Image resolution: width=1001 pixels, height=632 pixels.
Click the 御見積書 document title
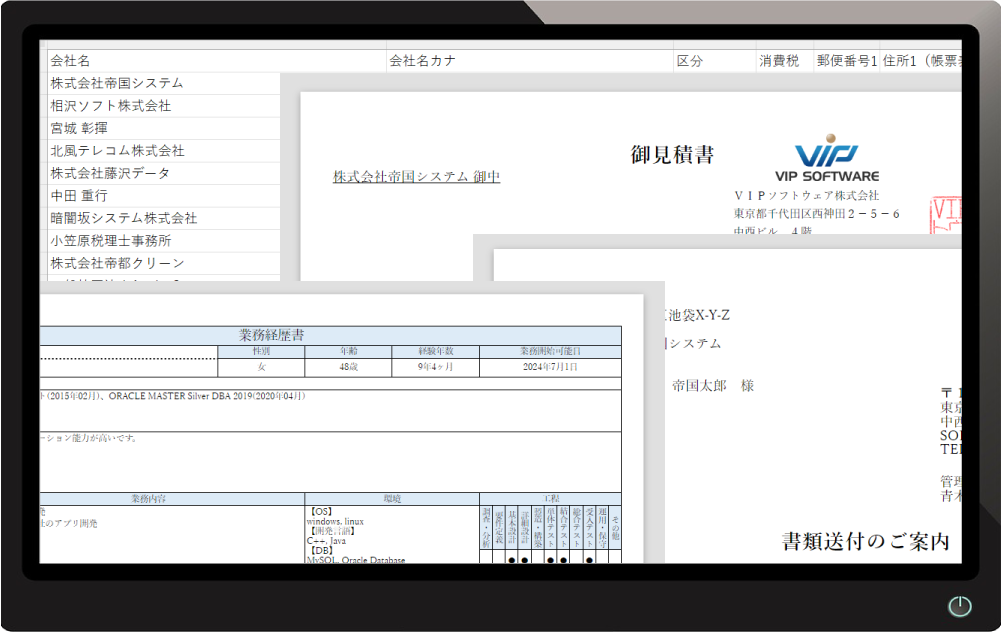671,154
